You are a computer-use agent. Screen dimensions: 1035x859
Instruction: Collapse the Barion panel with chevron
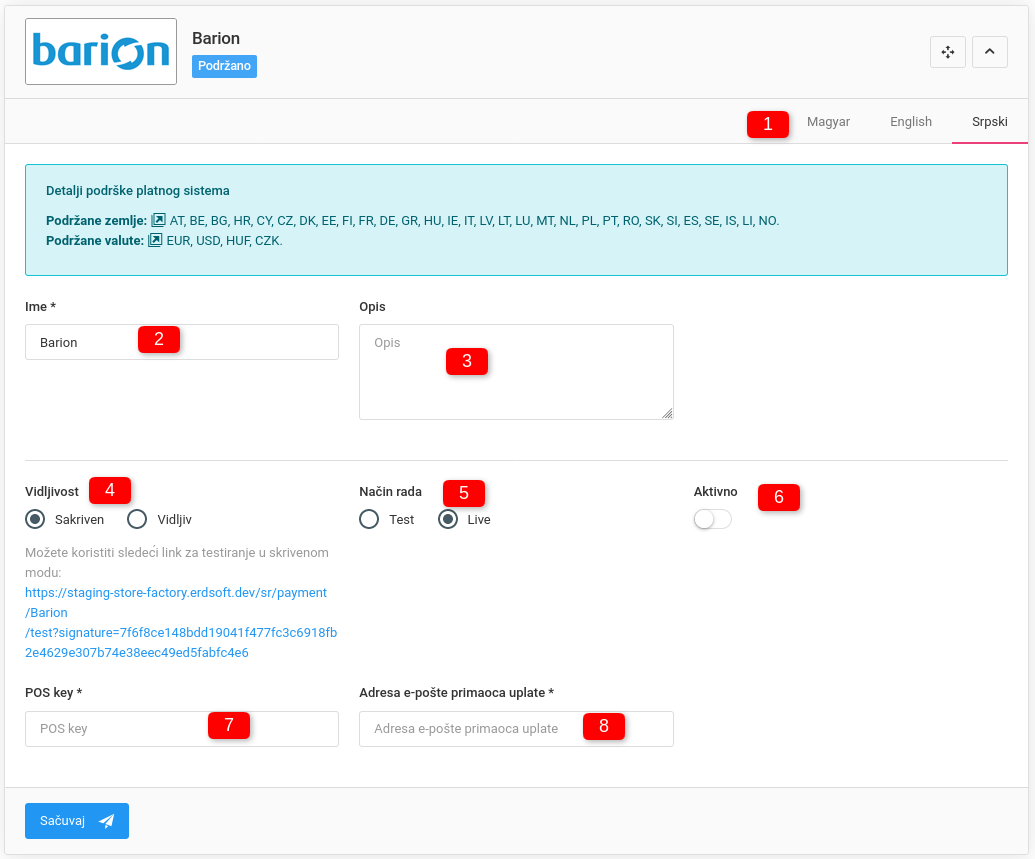(989, 52)
